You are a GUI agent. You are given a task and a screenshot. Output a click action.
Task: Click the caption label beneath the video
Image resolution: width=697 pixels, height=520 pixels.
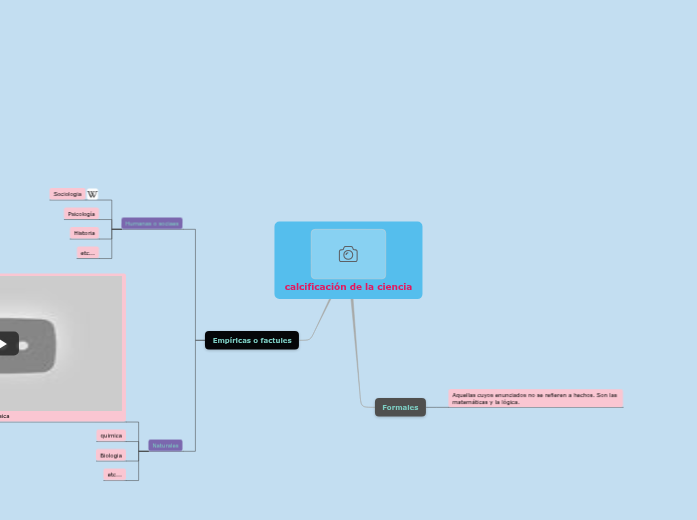[x=5, y=415]
